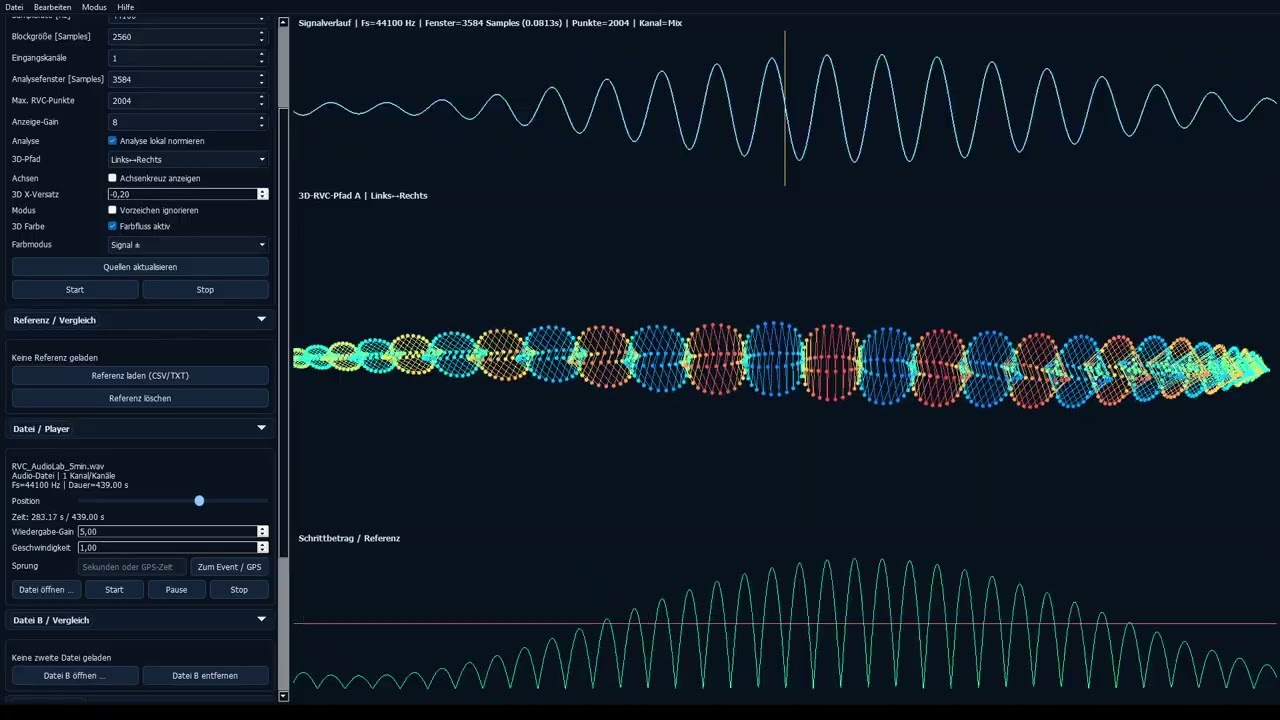Adjust the Anzeige-Gain spinner arrows
The height and width of the screenshot is (720, 1280).
tap(262, 122)
